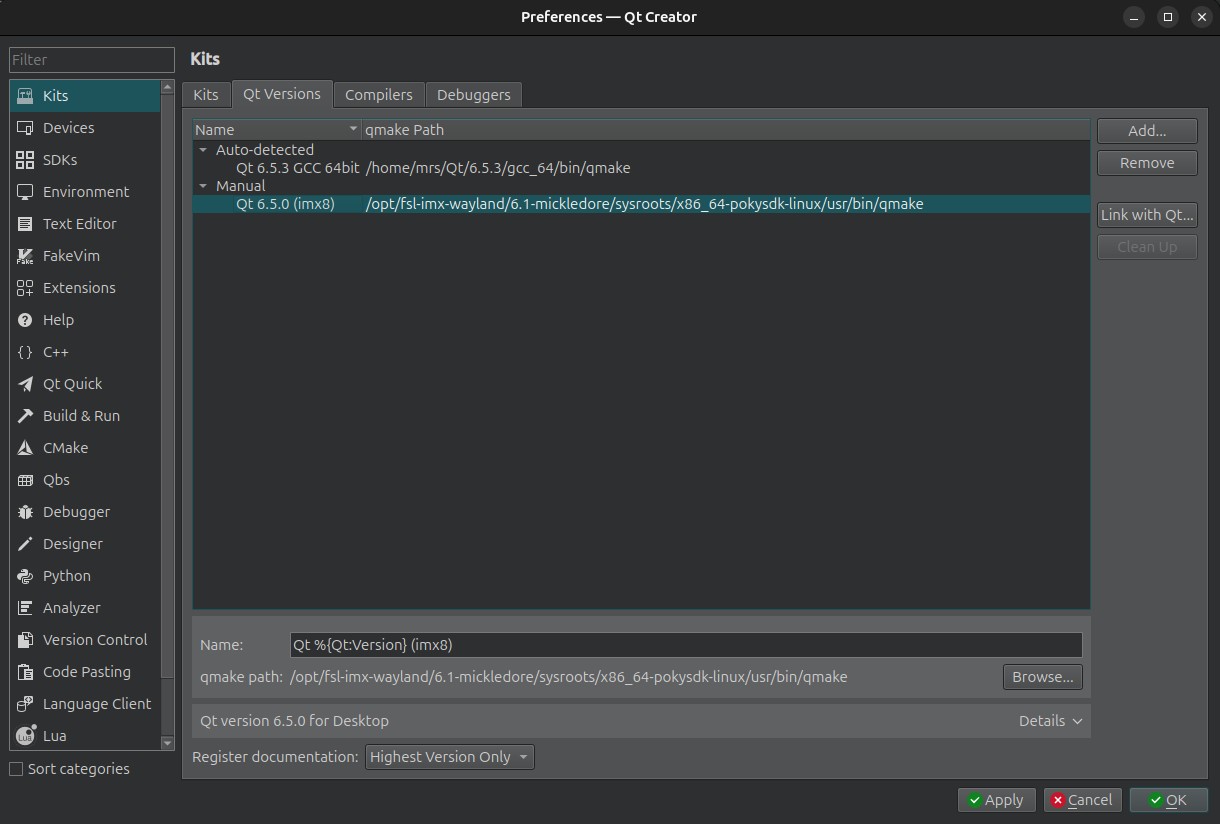1220x824 pixels.
Task: Collapse the Manual tree group
Action: [x=203, y=186]
